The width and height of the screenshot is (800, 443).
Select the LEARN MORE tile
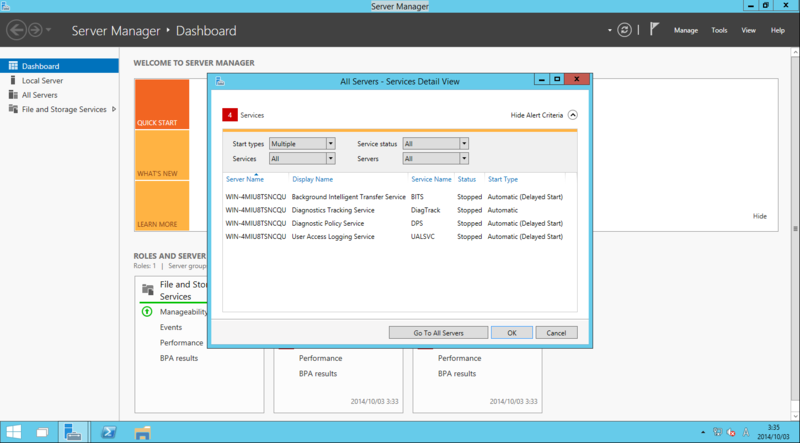pyautogui.click(x=162, y=206)
